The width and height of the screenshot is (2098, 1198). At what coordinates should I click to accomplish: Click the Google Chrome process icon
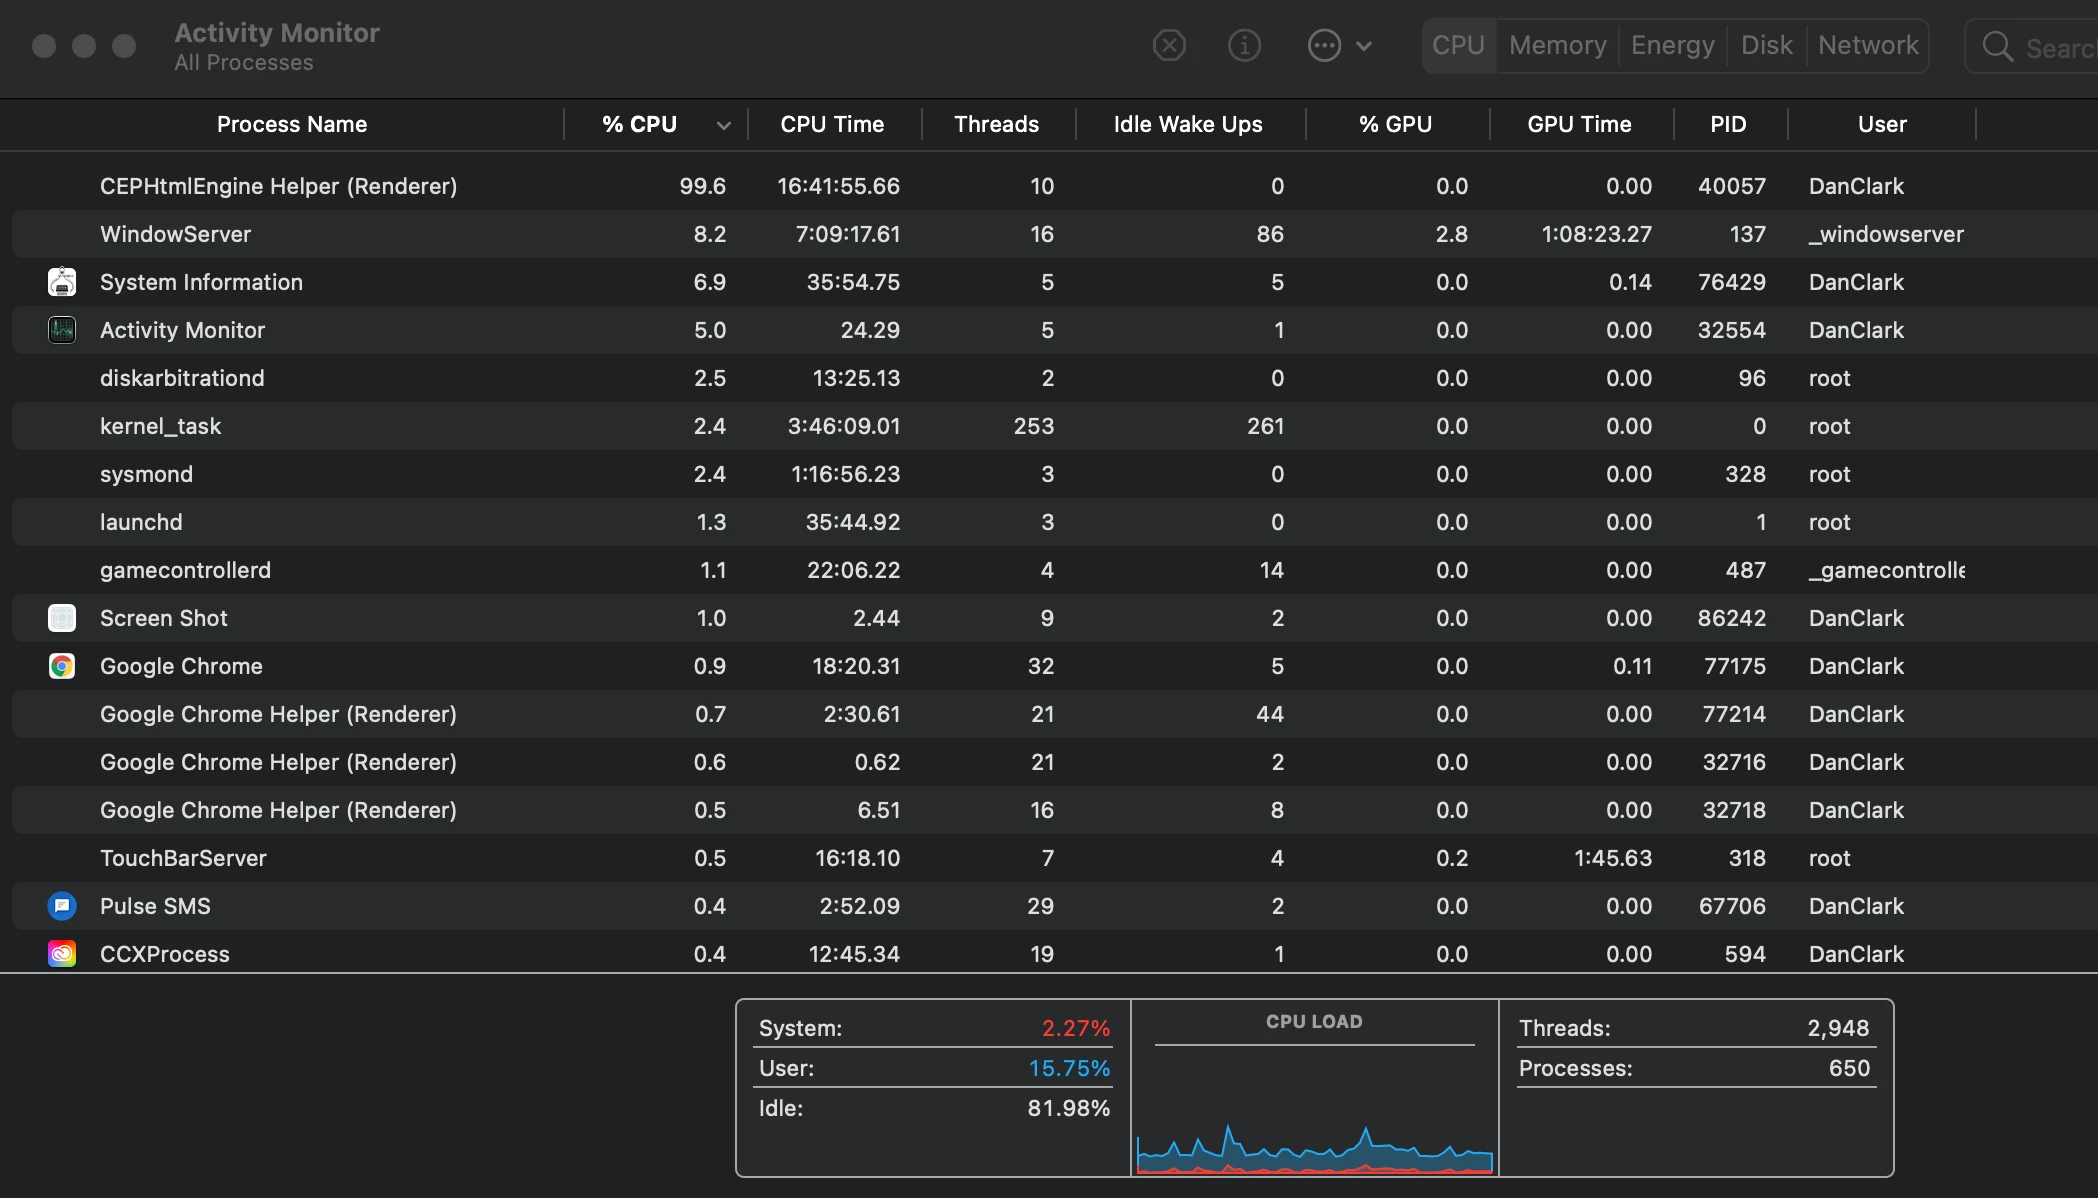[62, 666]
